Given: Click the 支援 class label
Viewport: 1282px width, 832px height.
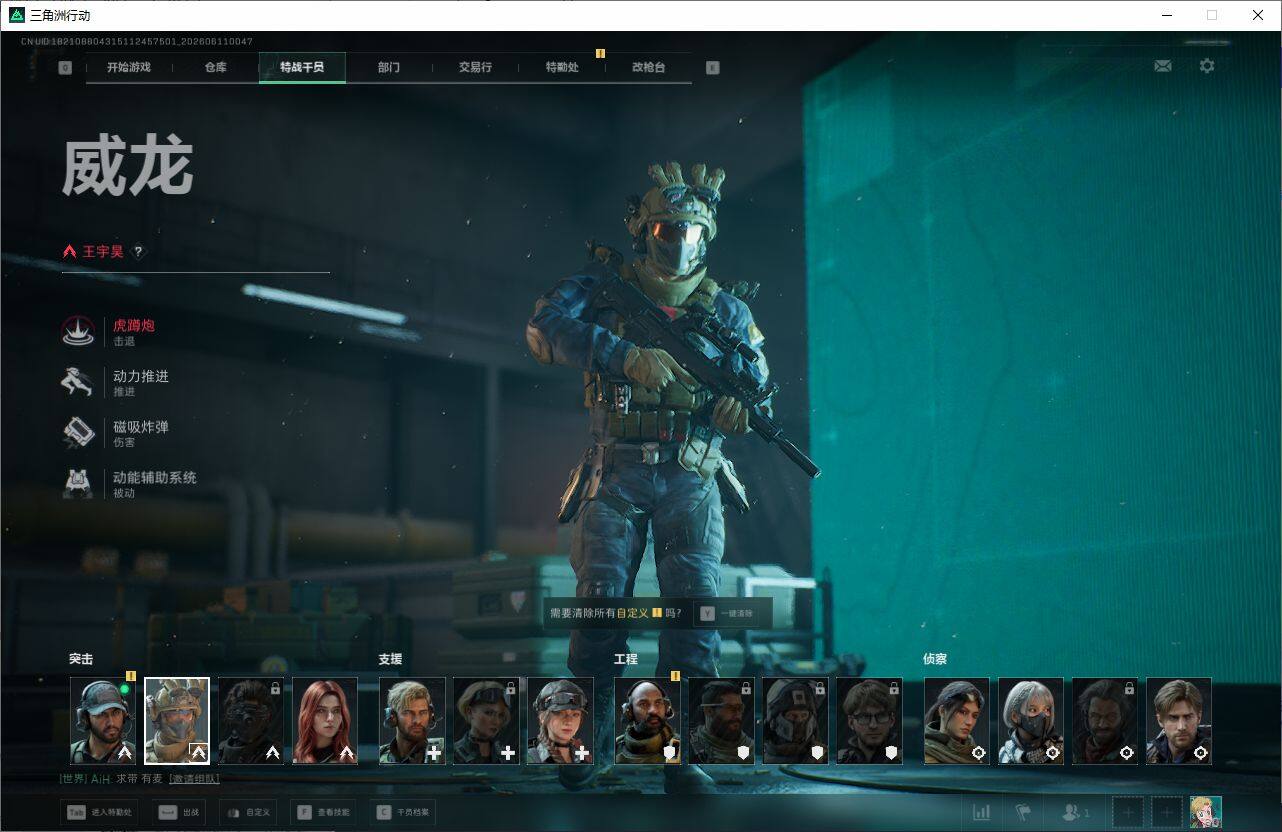Looking at the screenshot, I should pyautogui.click(x=390, y=659).
